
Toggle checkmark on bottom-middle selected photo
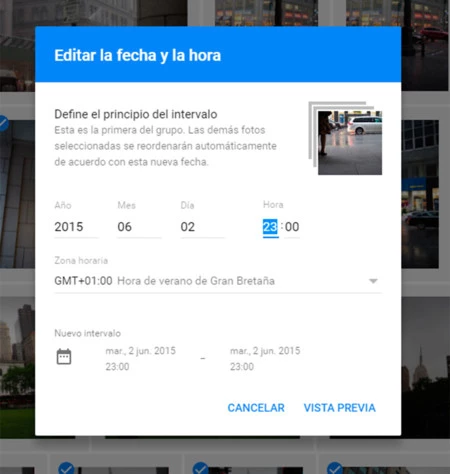tap(200, 468)
